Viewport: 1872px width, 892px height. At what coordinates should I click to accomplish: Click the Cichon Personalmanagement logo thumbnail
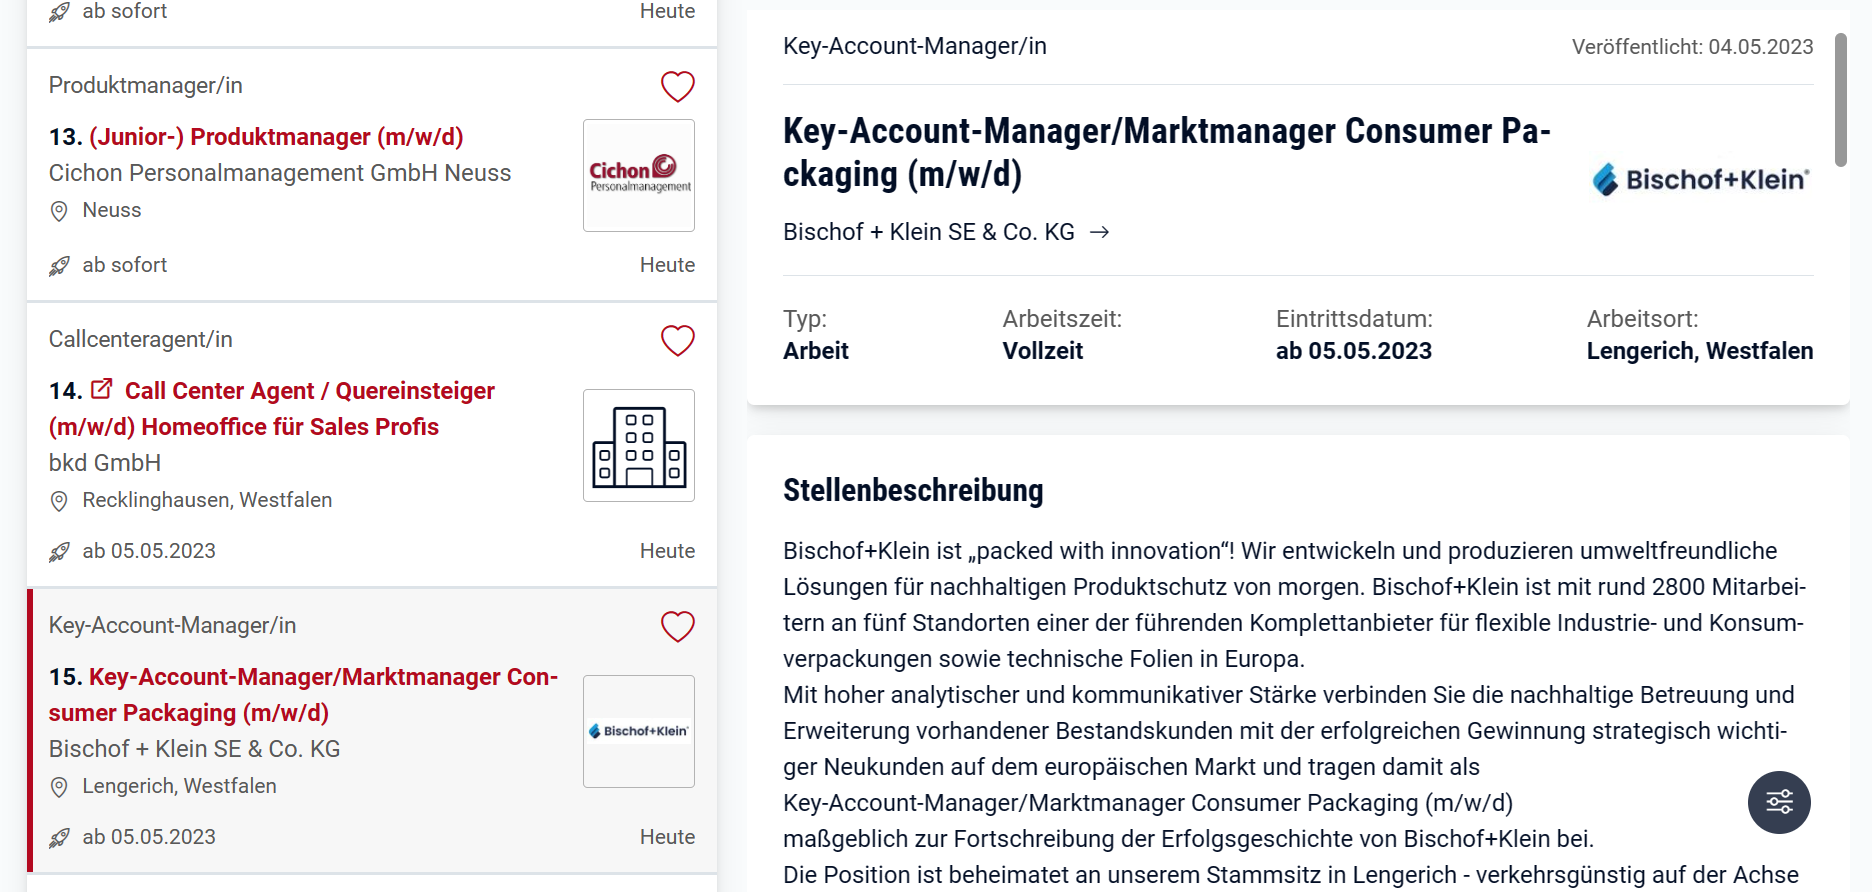coord(639,176)
